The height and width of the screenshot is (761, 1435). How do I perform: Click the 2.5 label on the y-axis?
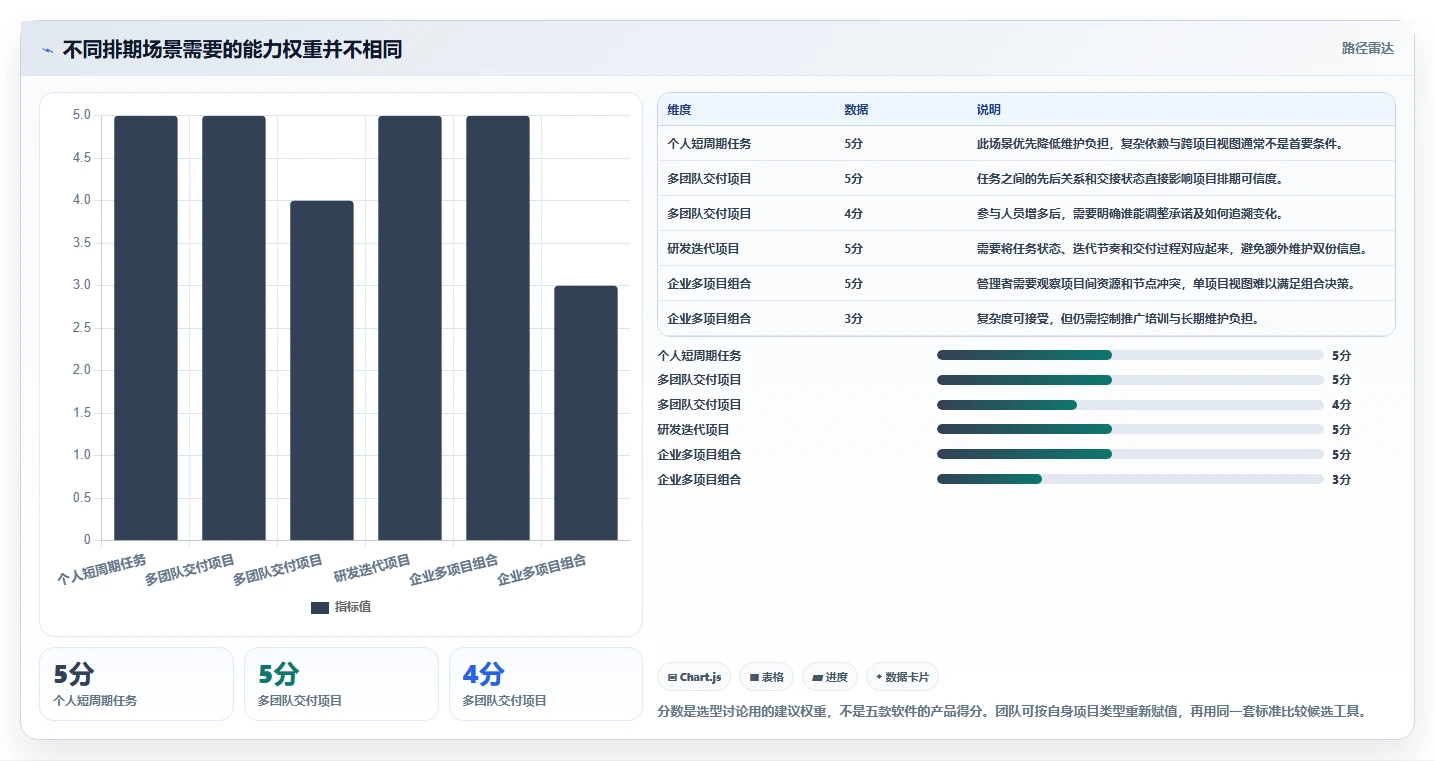(x=81, y=328)
